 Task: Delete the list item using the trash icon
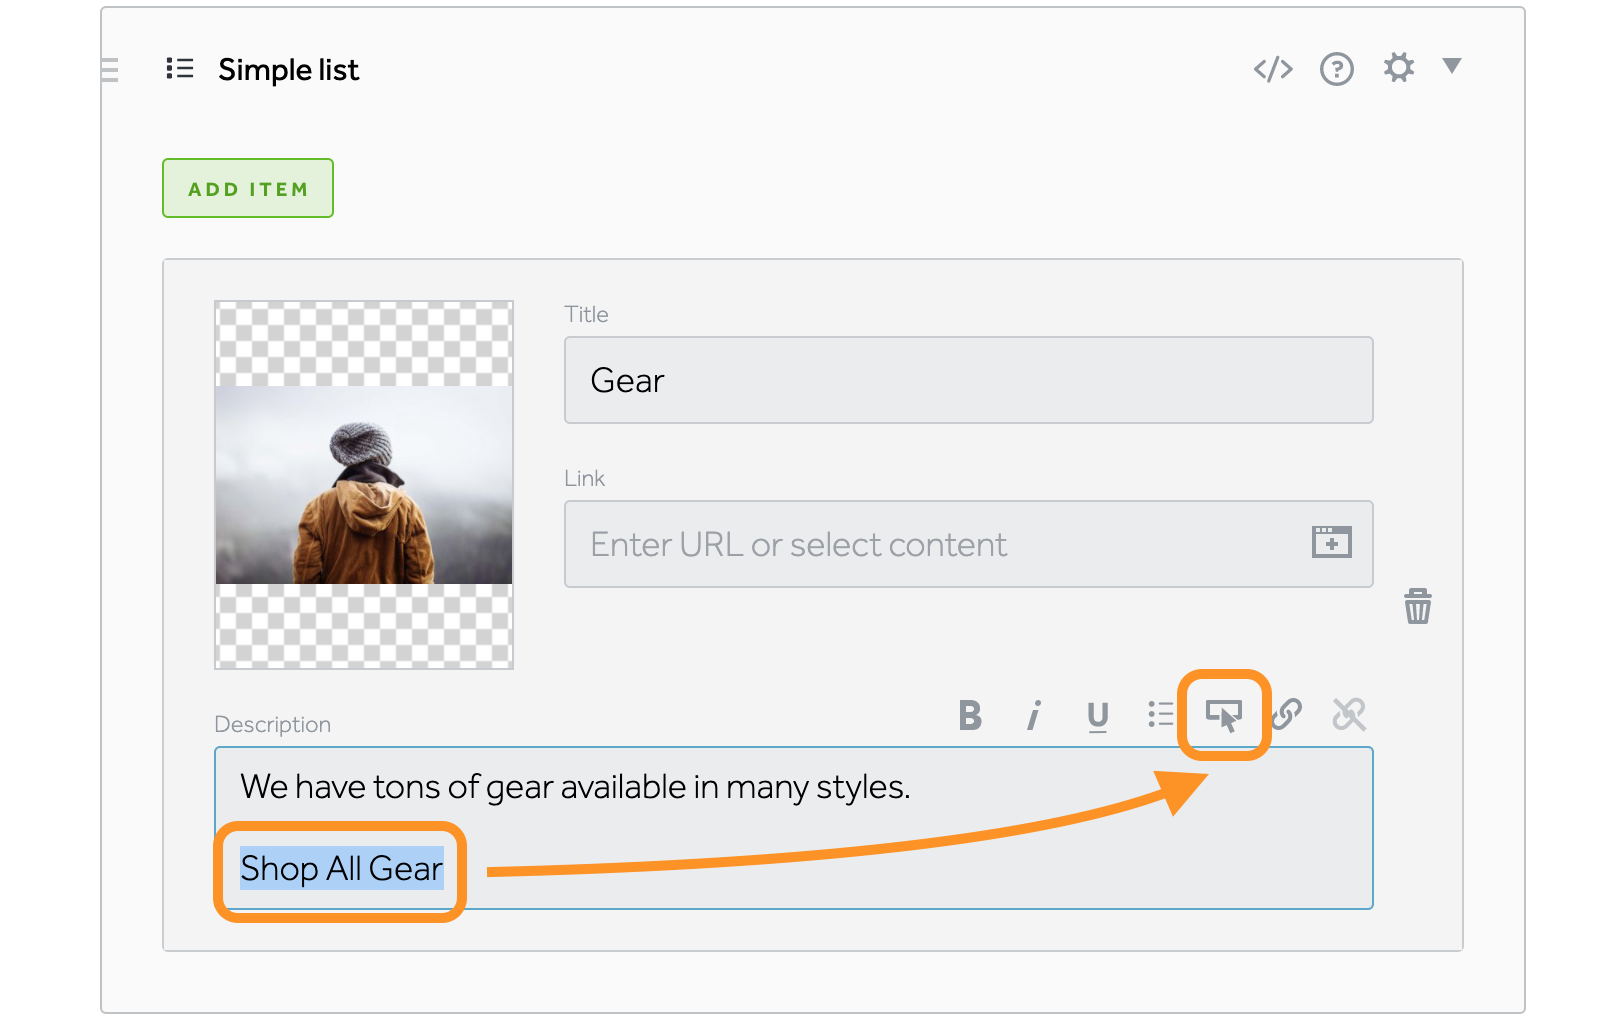(1417, 606)
